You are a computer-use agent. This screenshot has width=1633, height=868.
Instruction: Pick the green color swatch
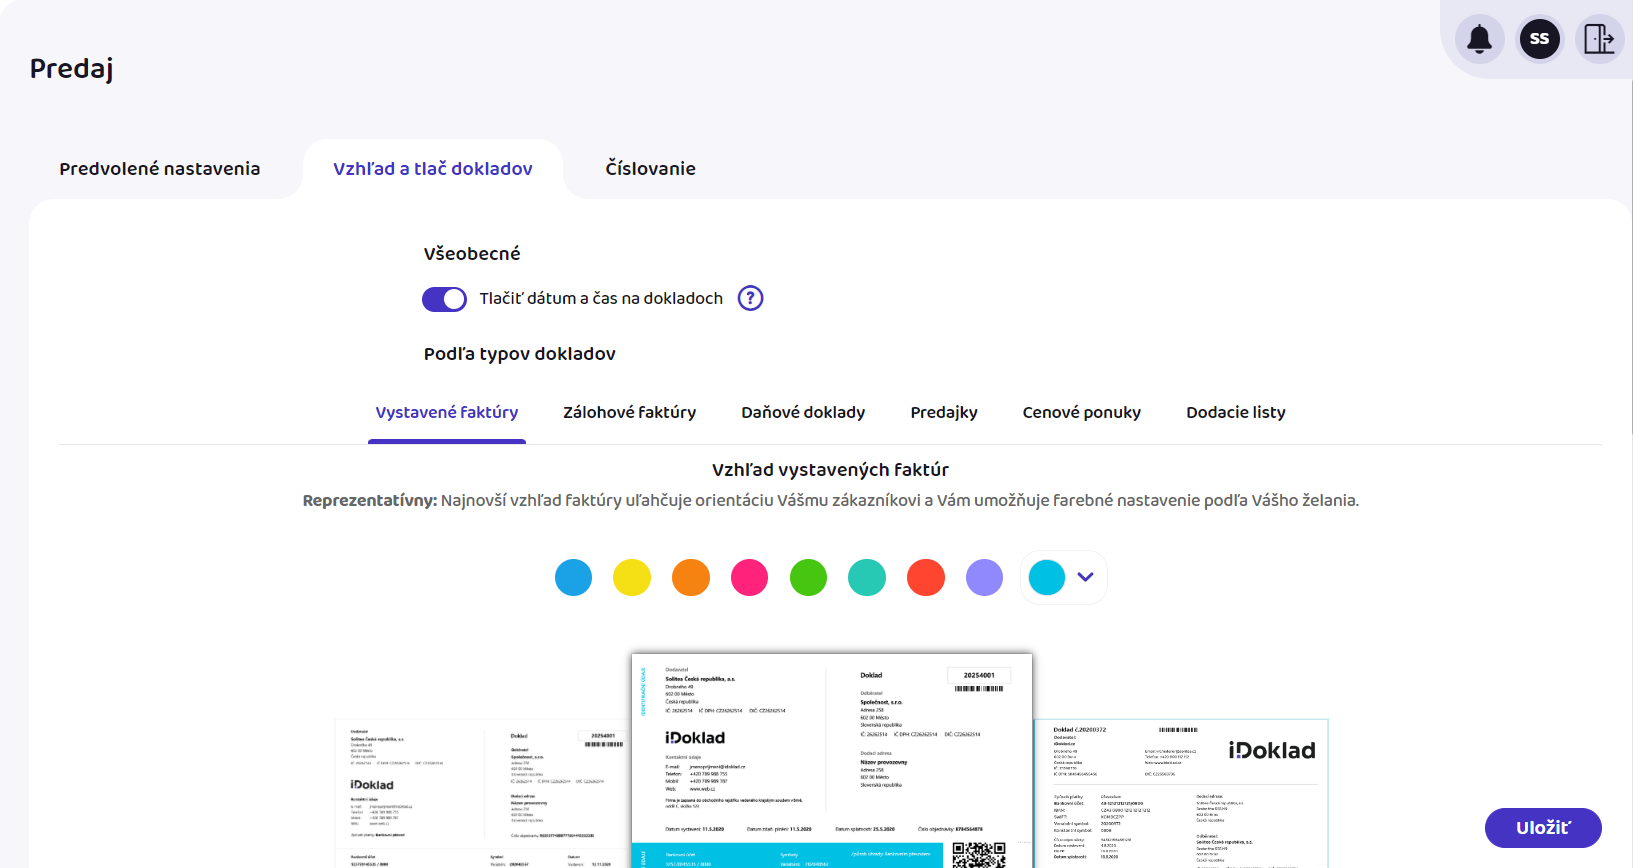pos(808,577)
